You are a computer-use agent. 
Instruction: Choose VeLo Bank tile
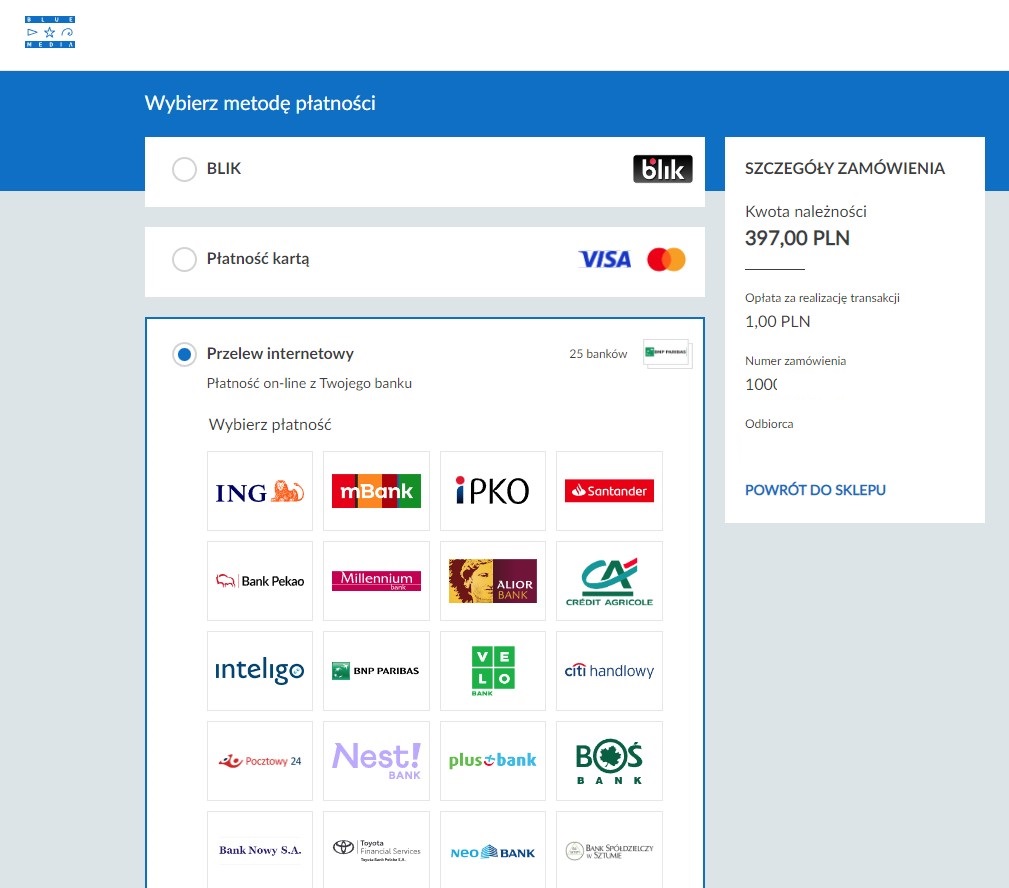coord(493,671)
